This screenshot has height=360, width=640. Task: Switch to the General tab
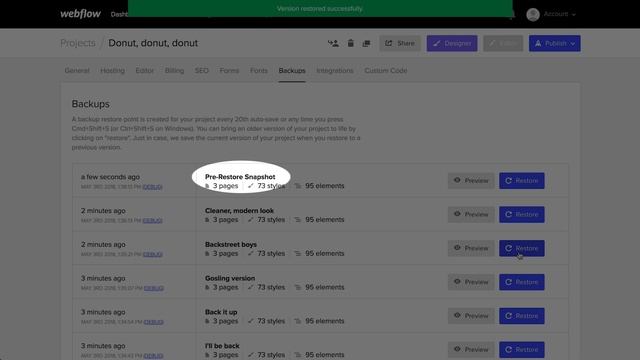(77, 71)
